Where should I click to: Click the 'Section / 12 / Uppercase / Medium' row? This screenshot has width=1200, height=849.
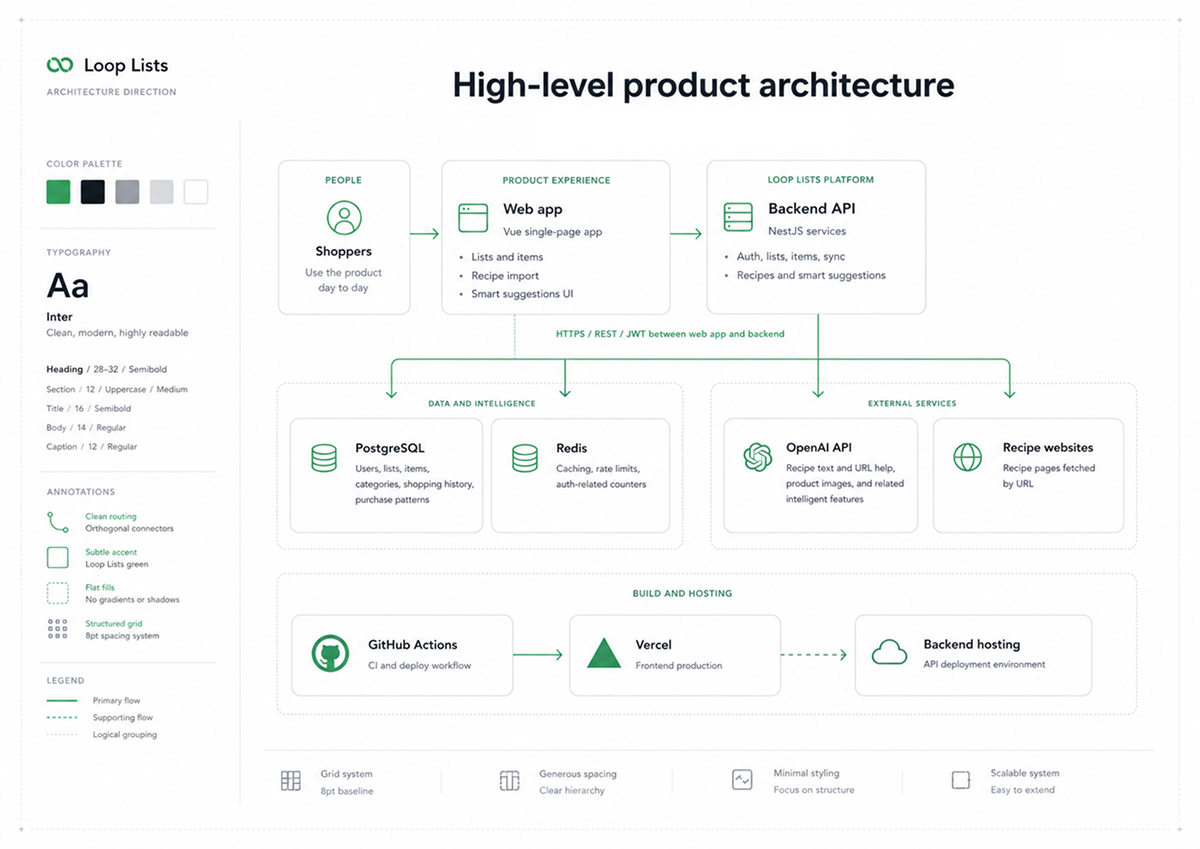pyautogui.click(x=117, y=390)
